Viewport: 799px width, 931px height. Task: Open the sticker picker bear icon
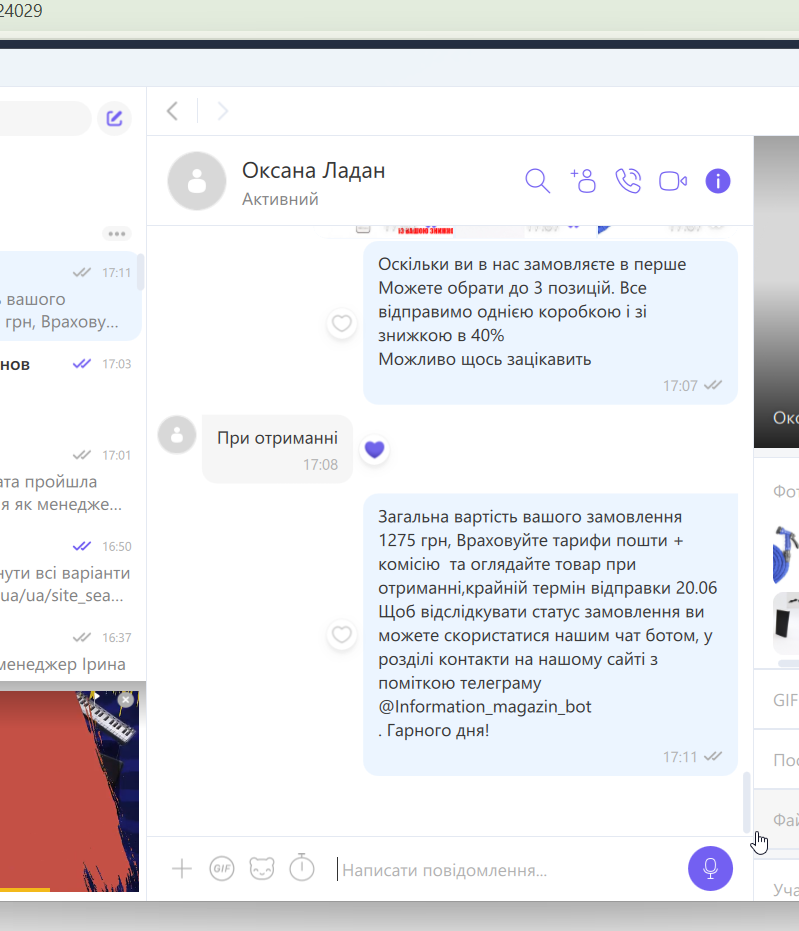coord(262,869)
